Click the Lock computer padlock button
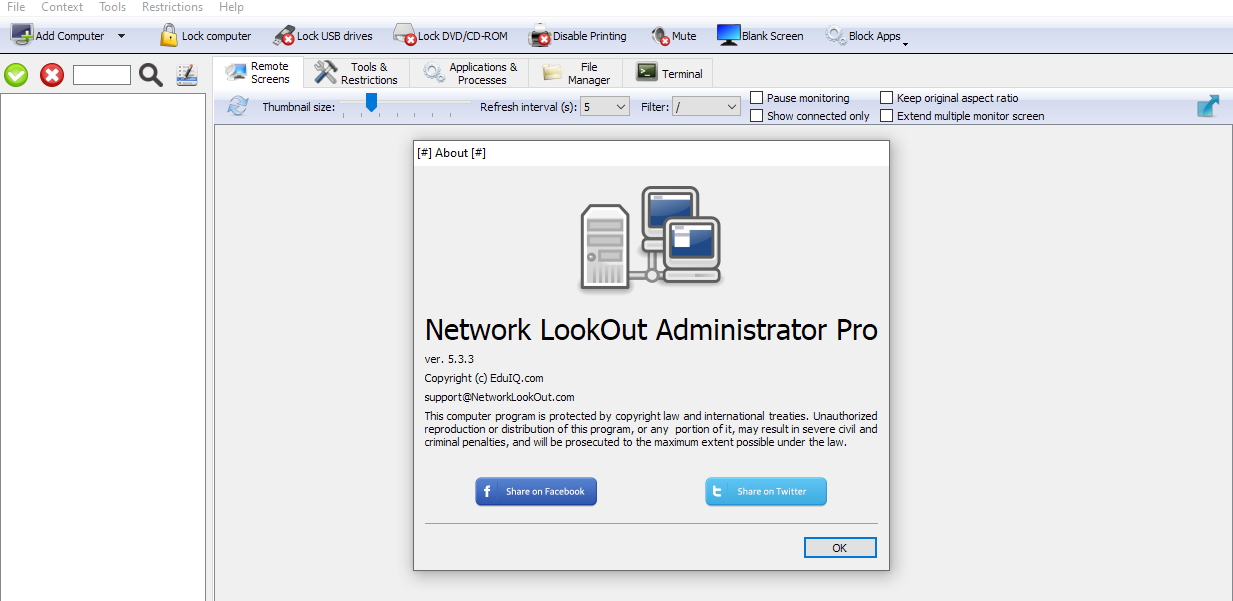The height and width of the screenshot is (601, 1233). pyautogui.click(x=205, y=36)
